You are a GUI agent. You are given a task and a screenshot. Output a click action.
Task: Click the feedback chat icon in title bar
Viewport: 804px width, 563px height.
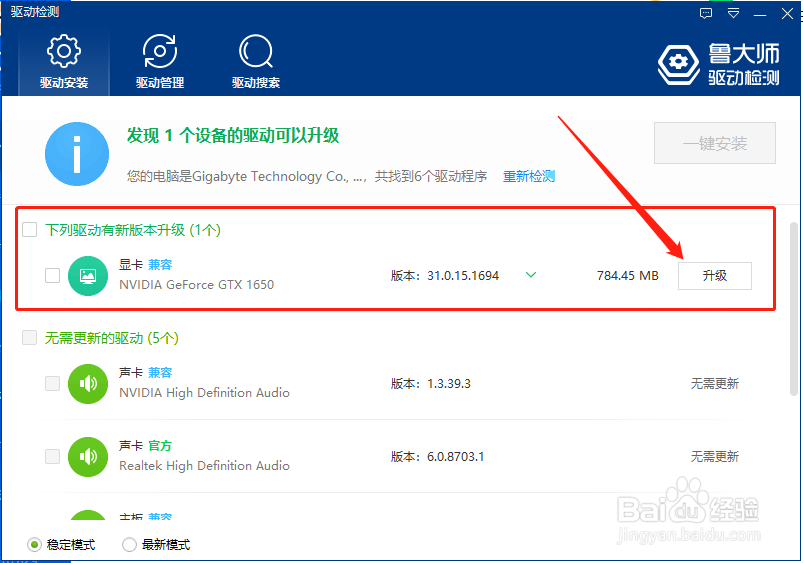706,13
